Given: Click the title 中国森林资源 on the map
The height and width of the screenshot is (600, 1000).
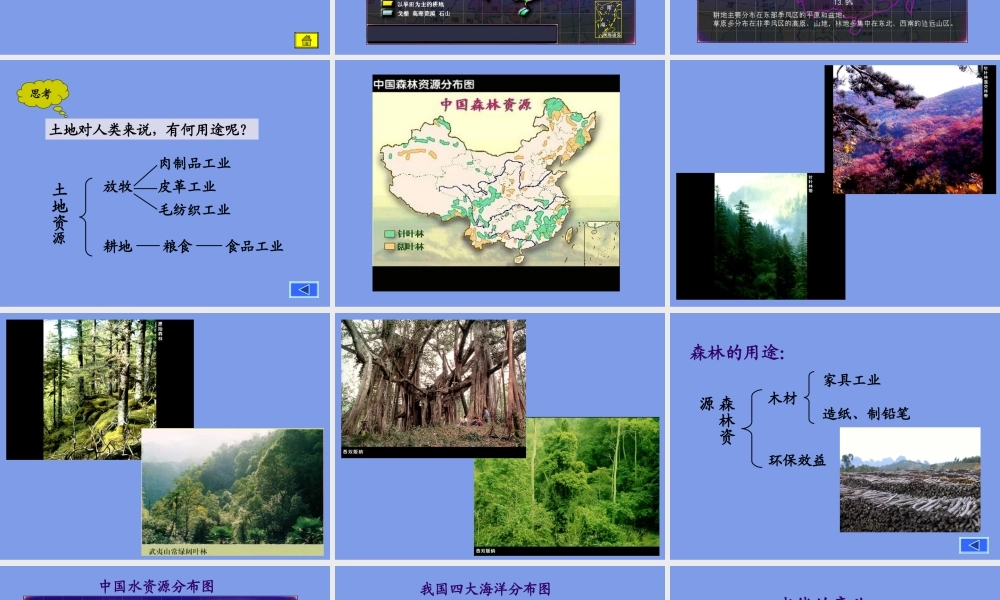Looking at the screenshot, I should point(486,105).
